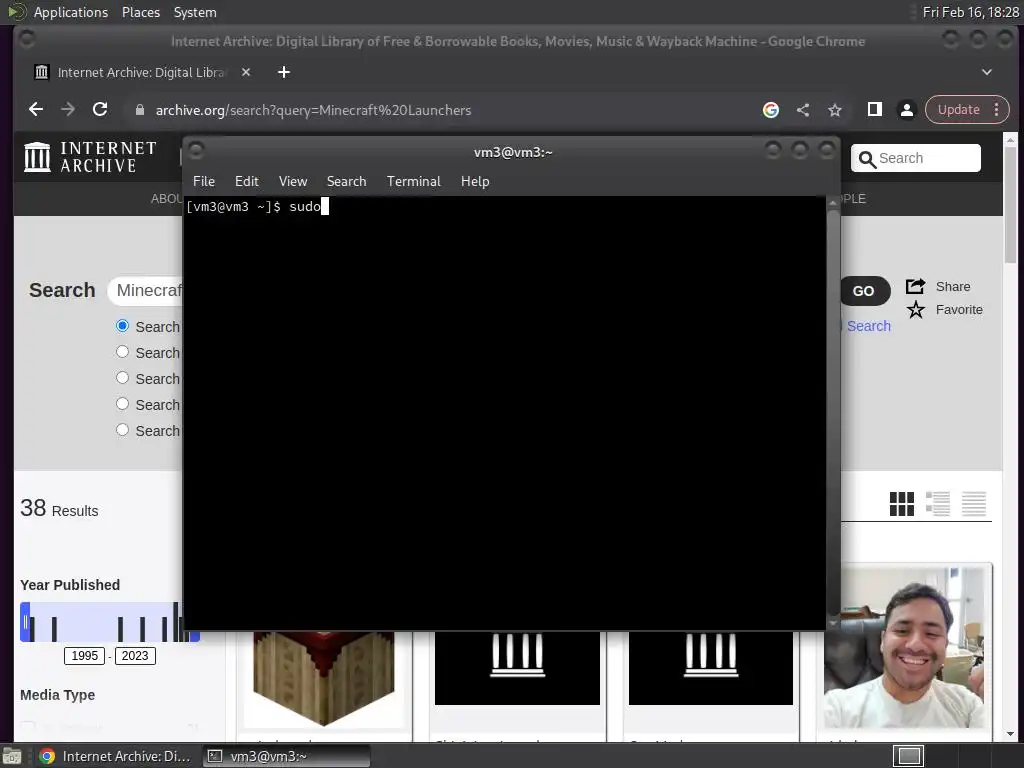Click the workspace switcher in bottom panel
The image size is (1024, 768).
908,756
